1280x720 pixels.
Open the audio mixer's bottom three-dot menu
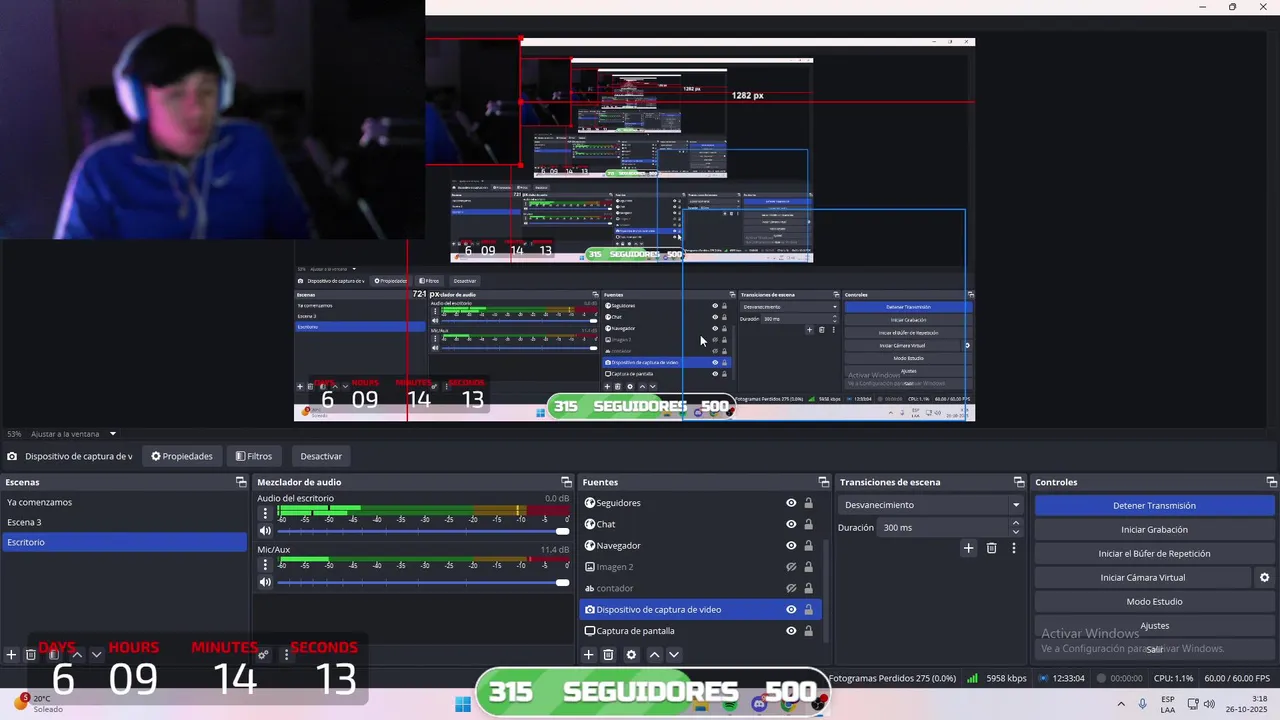[286, 655]
